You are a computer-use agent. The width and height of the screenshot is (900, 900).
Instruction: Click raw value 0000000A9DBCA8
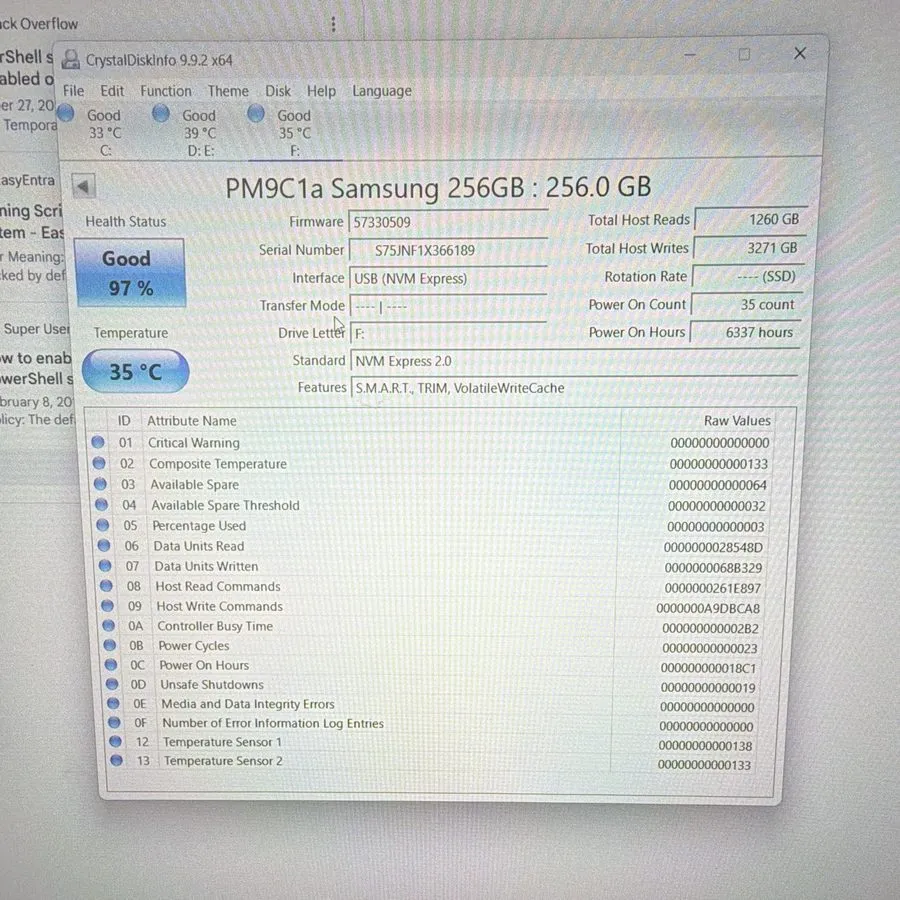click(708, 608)
